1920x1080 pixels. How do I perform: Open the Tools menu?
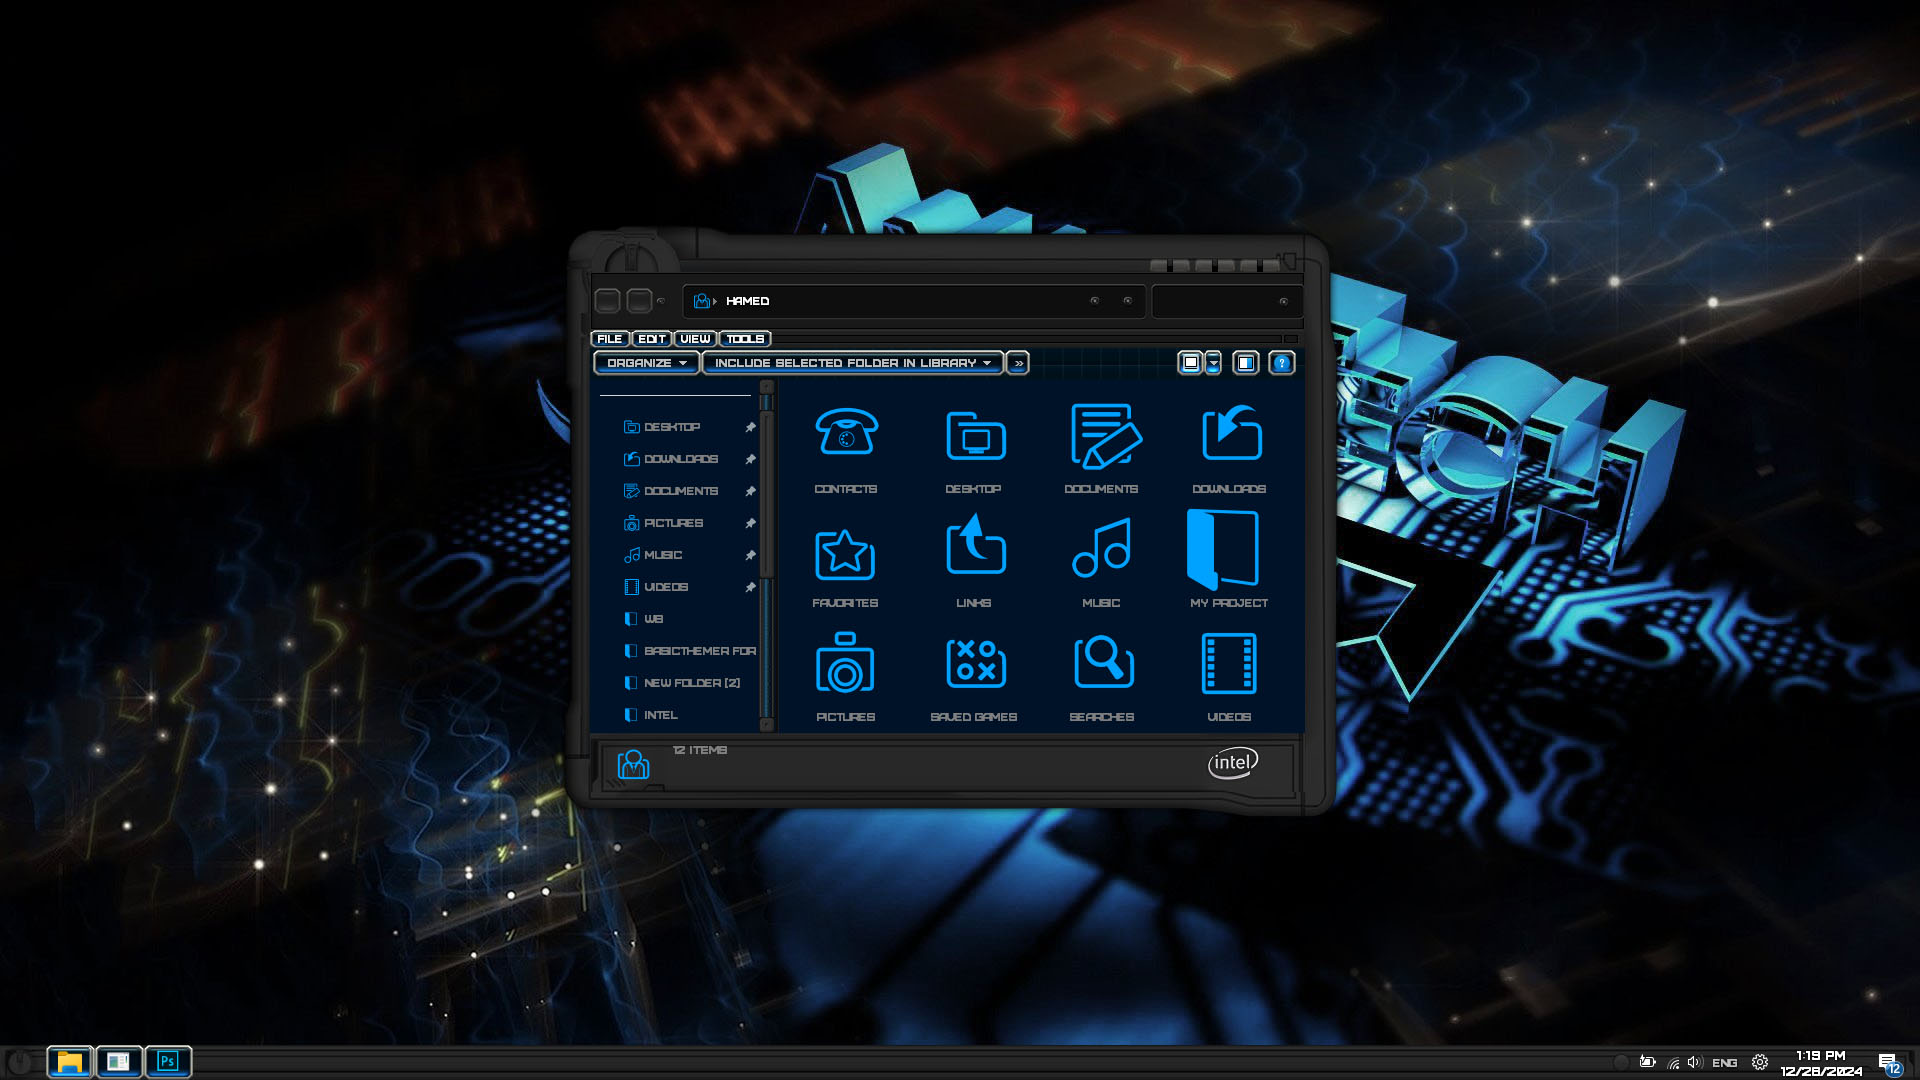click(x=745, y=339)
